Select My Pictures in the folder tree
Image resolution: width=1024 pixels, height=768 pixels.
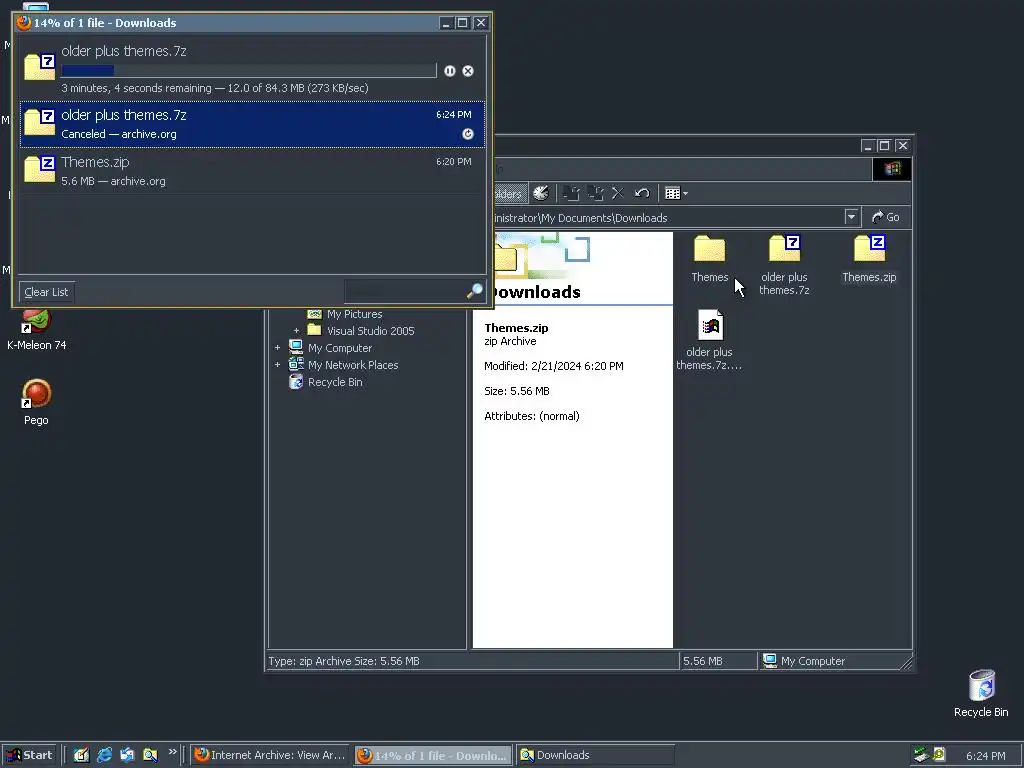pos(355,314)
